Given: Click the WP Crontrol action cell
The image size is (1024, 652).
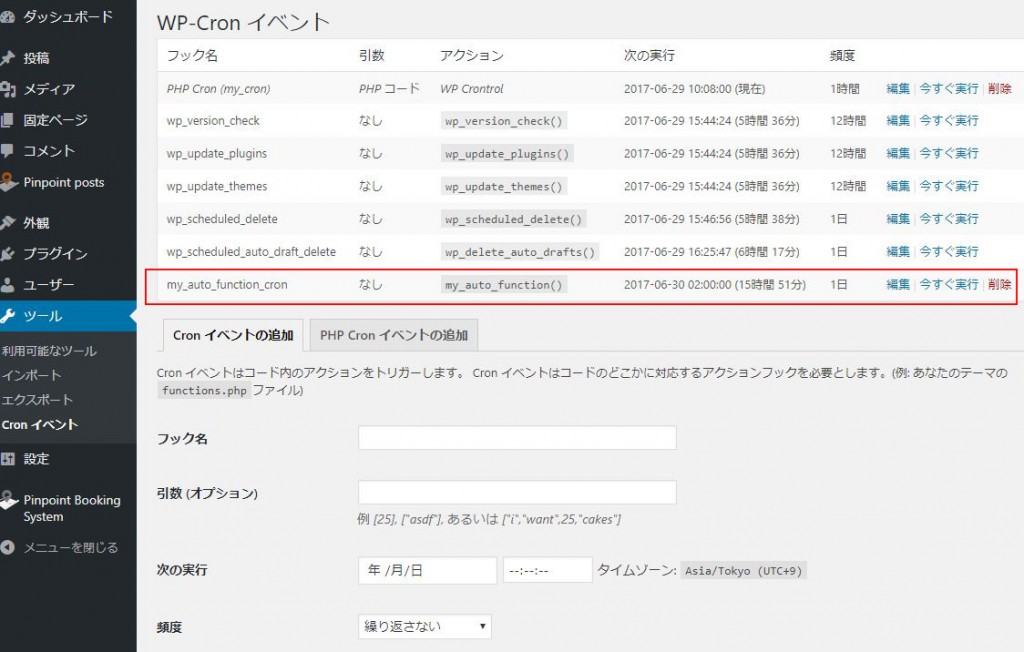Looking at the screenshot, I should click(472, 89).
